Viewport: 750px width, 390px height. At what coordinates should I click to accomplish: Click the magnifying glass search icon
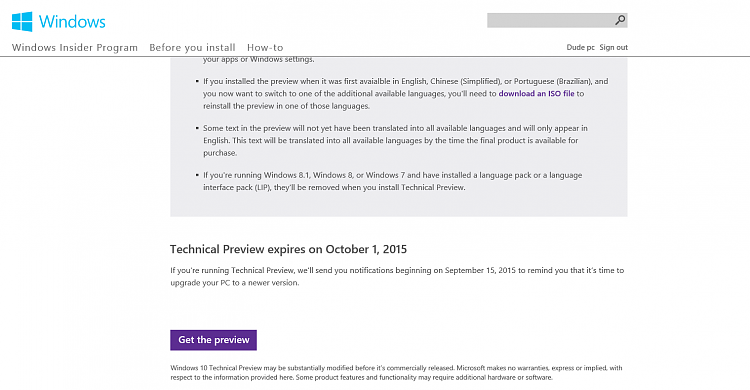tap(620, 20)
